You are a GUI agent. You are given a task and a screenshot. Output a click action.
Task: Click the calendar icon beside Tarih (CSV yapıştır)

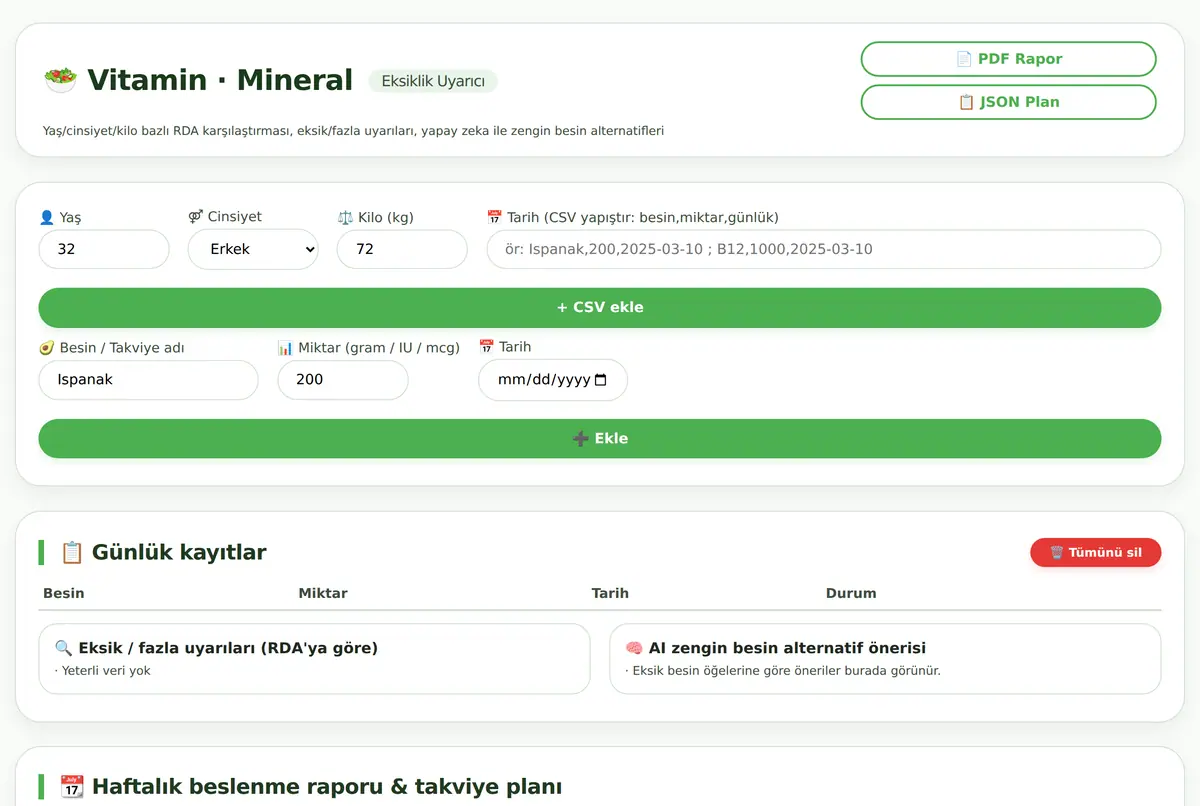(x=494, y=217)
